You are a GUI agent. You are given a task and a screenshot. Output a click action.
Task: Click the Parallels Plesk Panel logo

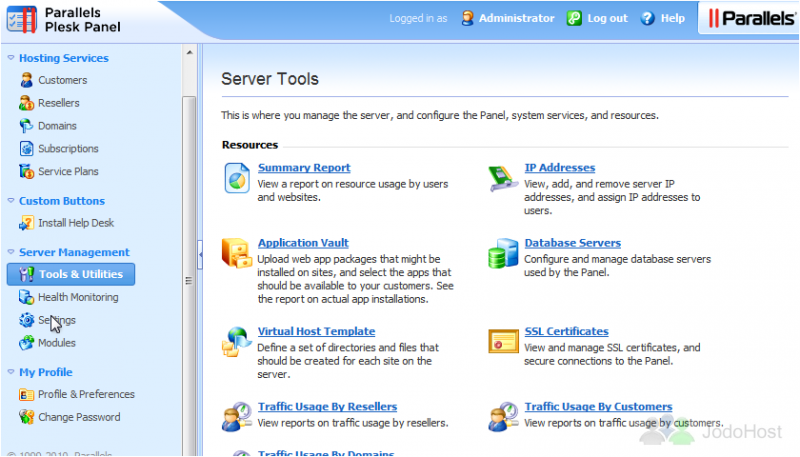[64, 20]
